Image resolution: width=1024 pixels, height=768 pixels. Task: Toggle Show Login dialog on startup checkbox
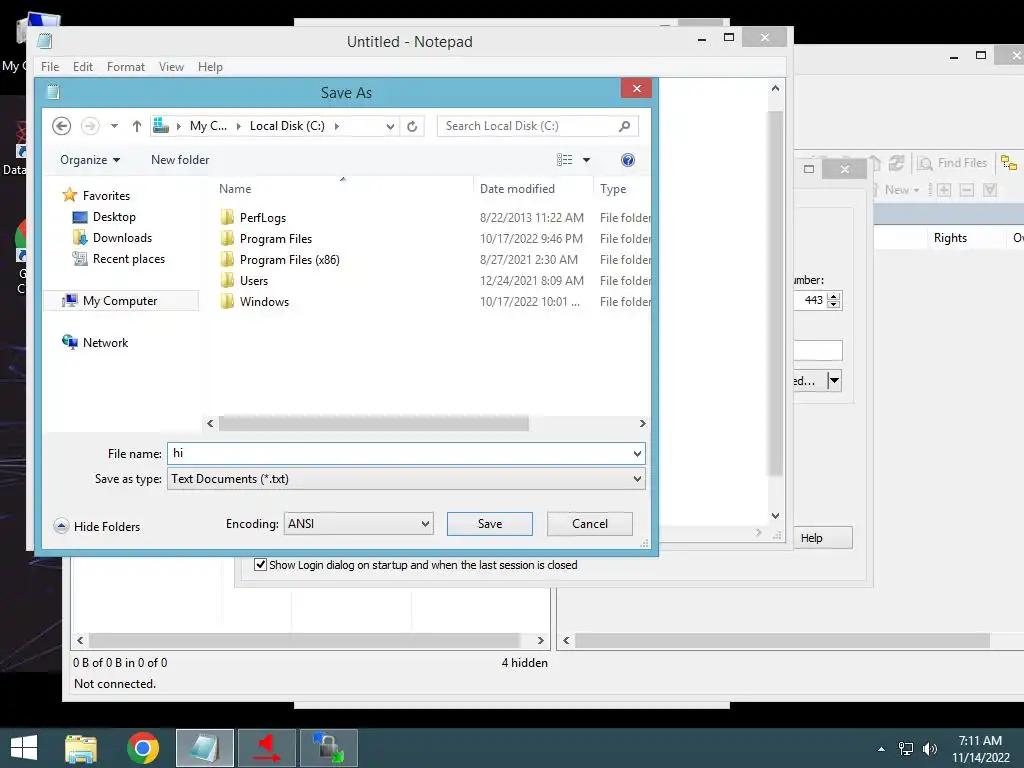[261, 564]
